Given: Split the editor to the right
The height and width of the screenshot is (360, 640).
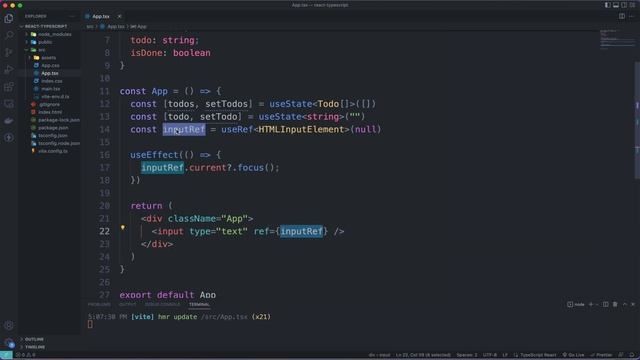Looking at the screenshot, I should pos(622,16).
